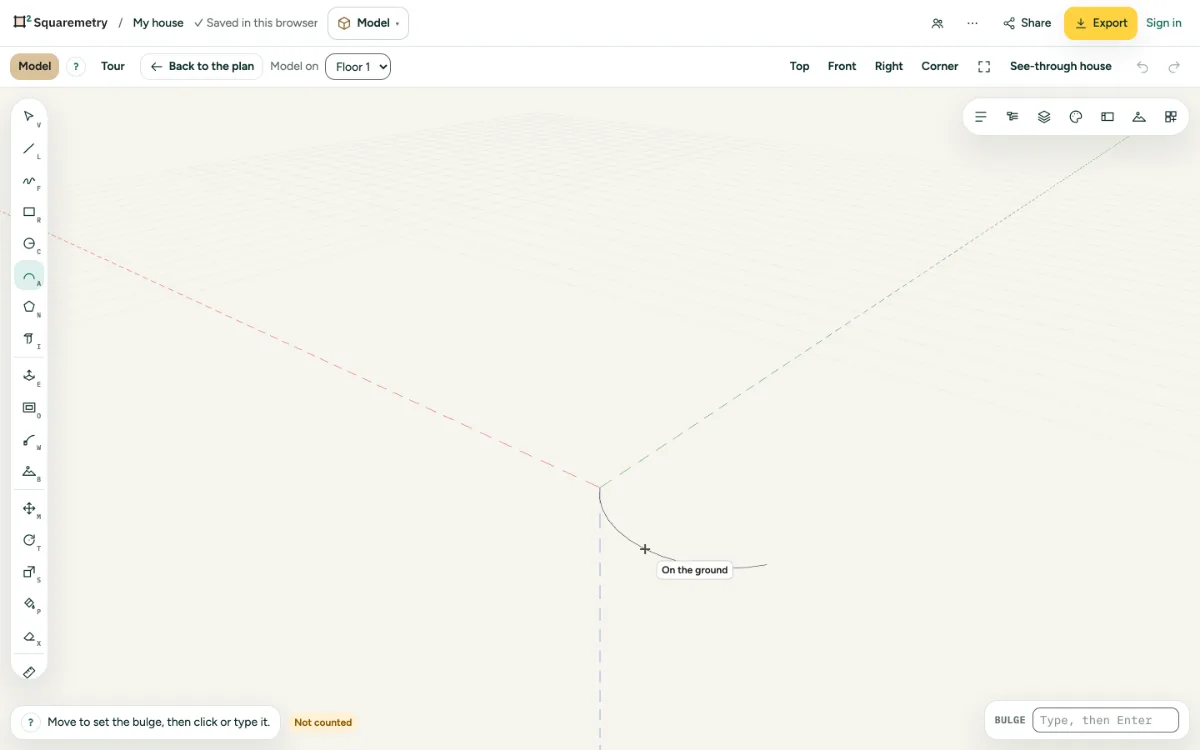Click the yellow Export button
Screen dimensions: 1200x750
coord(1100,23)
